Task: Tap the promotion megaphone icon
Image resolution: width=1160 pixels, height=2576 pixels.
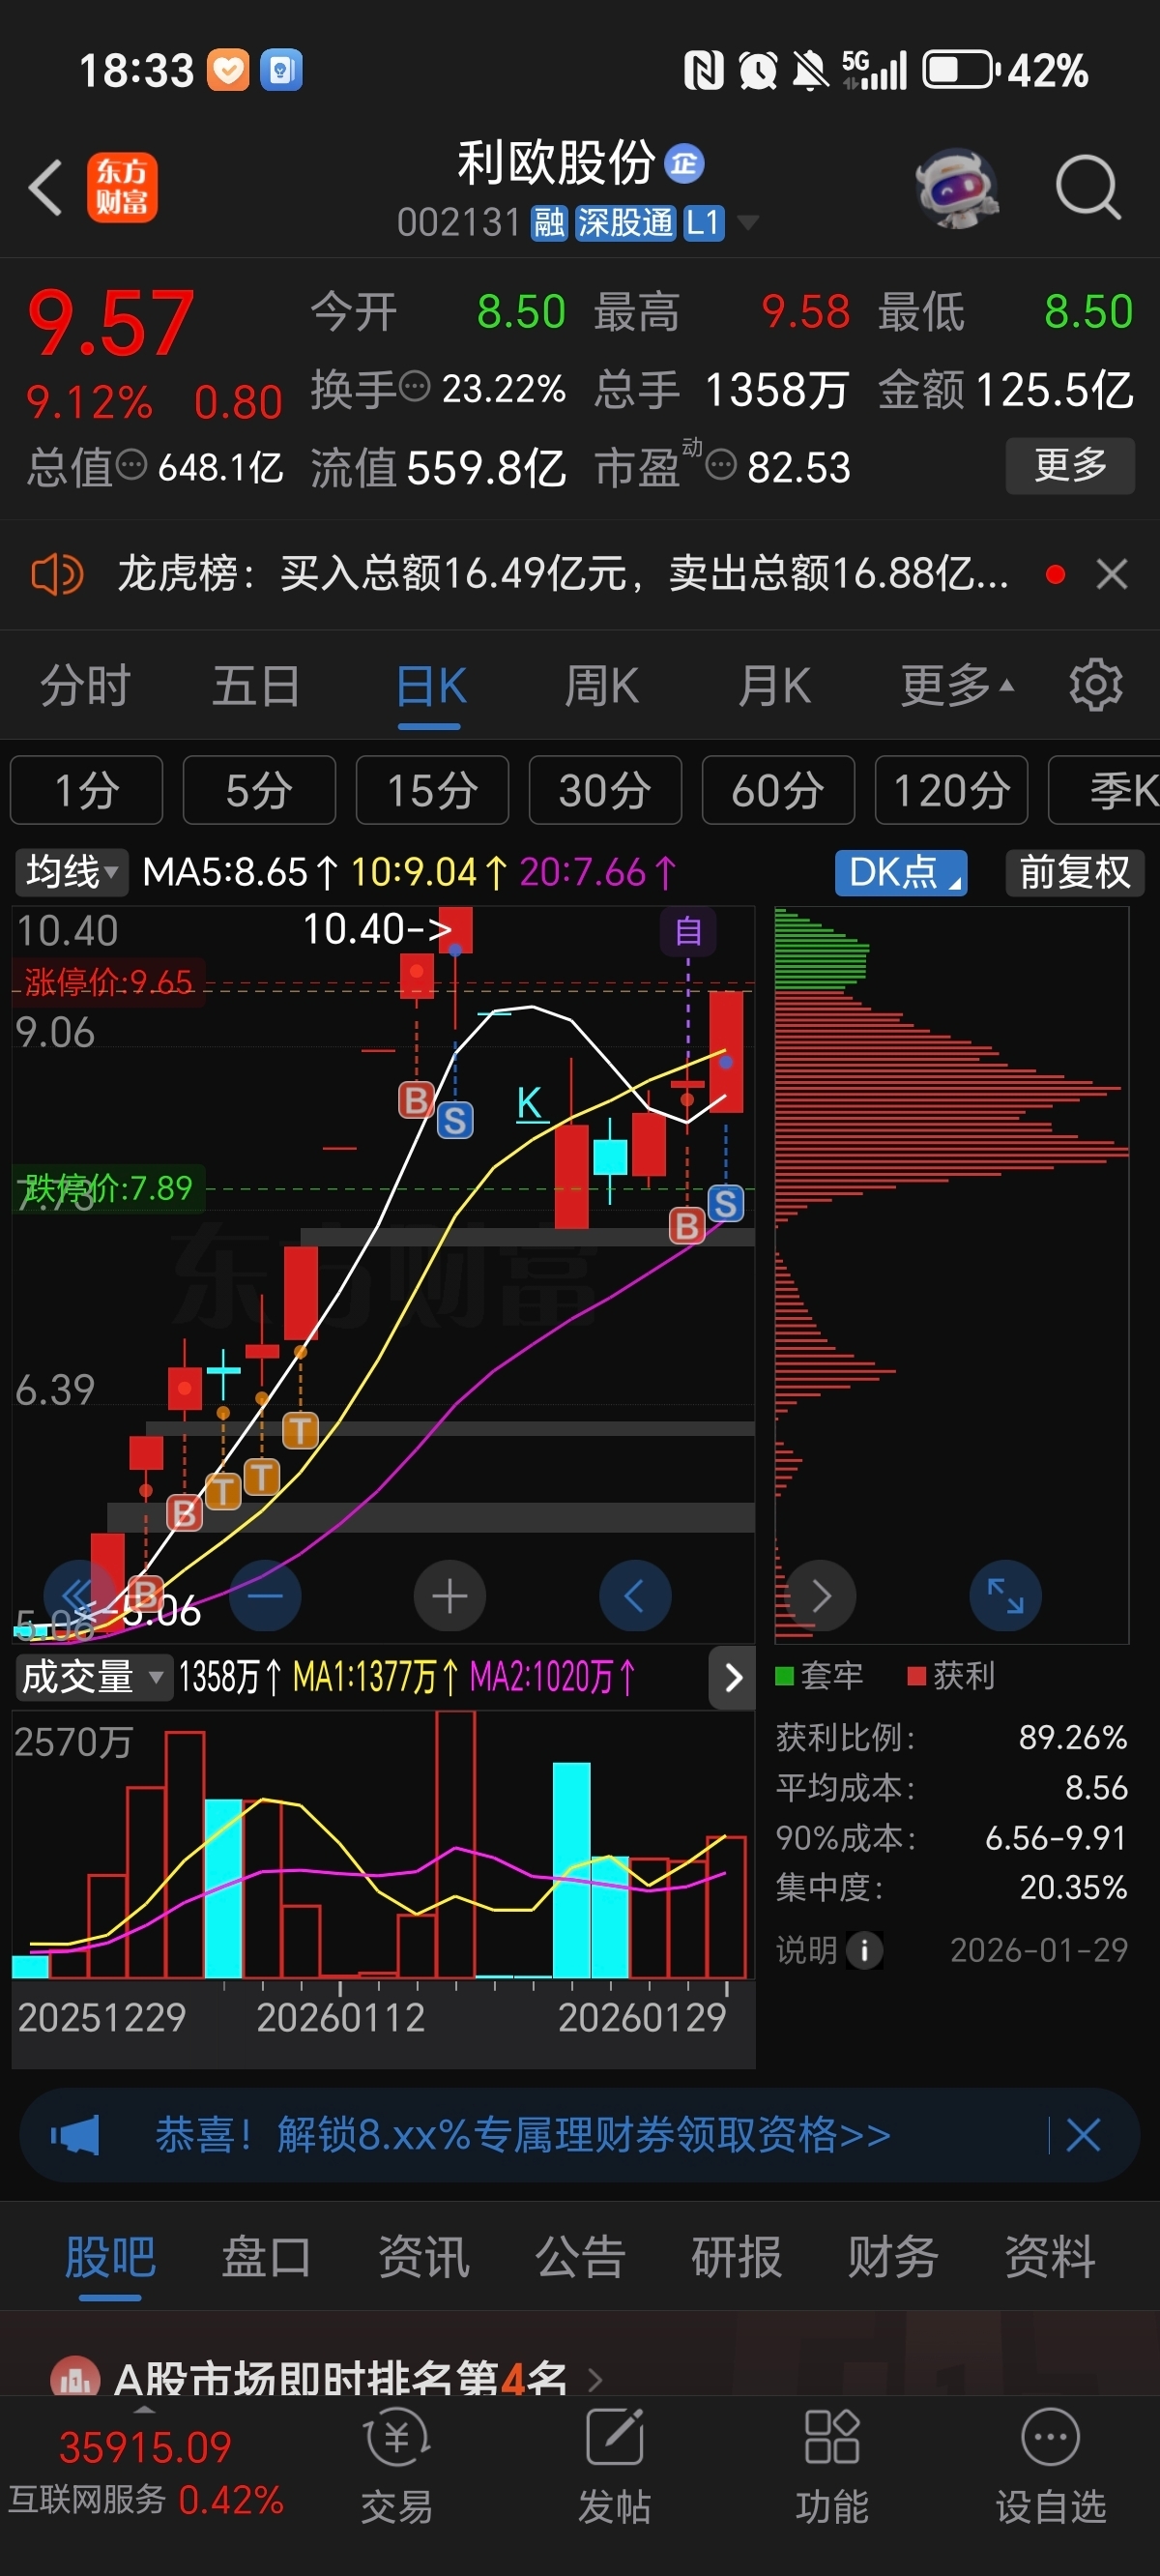Action: (x=76, y=2134)
